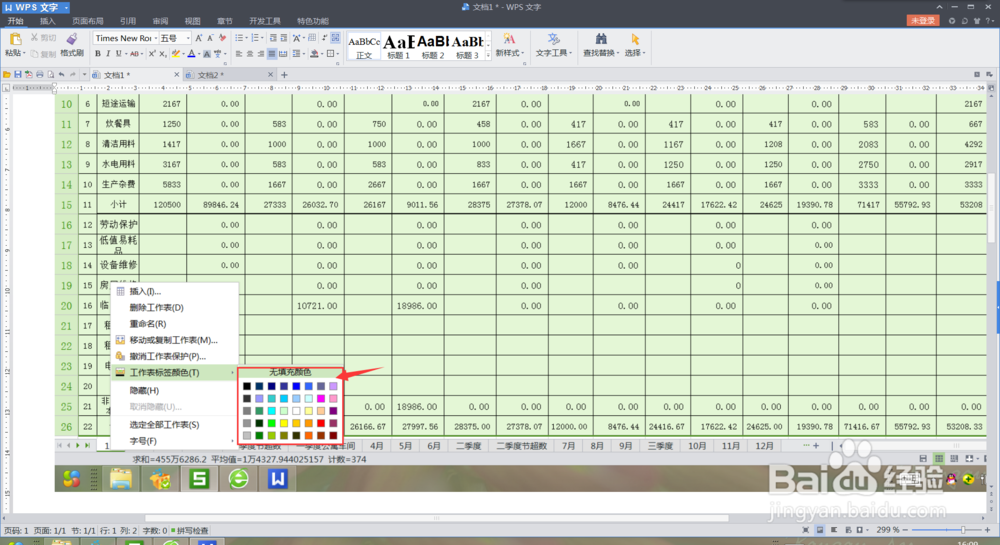The height and width of the screenshot is (545, 1000).
Task: Click the numbered list icon
Action: 256,38
